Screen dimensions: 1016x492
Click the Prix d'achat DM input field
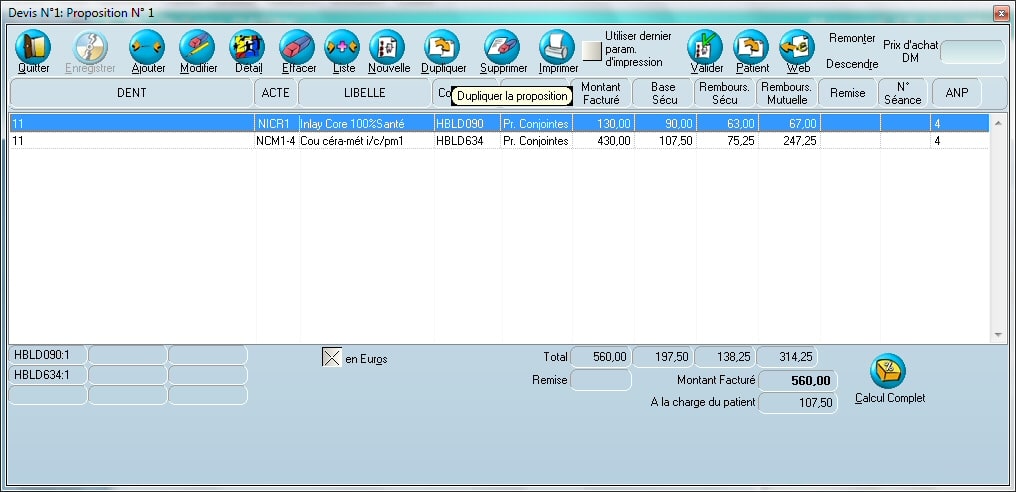[972, 52]
